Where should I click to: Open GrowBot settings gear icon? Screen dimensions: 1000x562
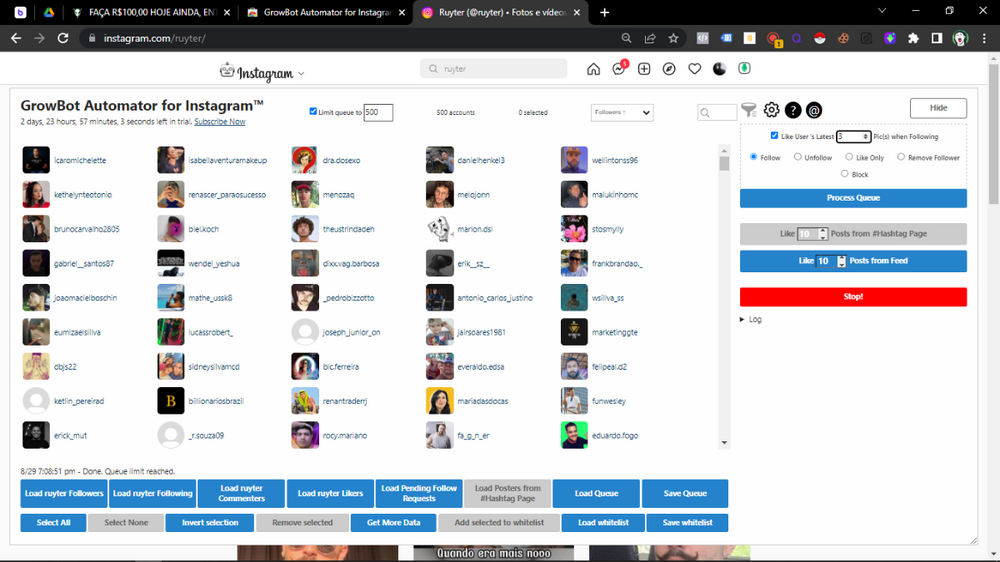(x=771, y=110)
